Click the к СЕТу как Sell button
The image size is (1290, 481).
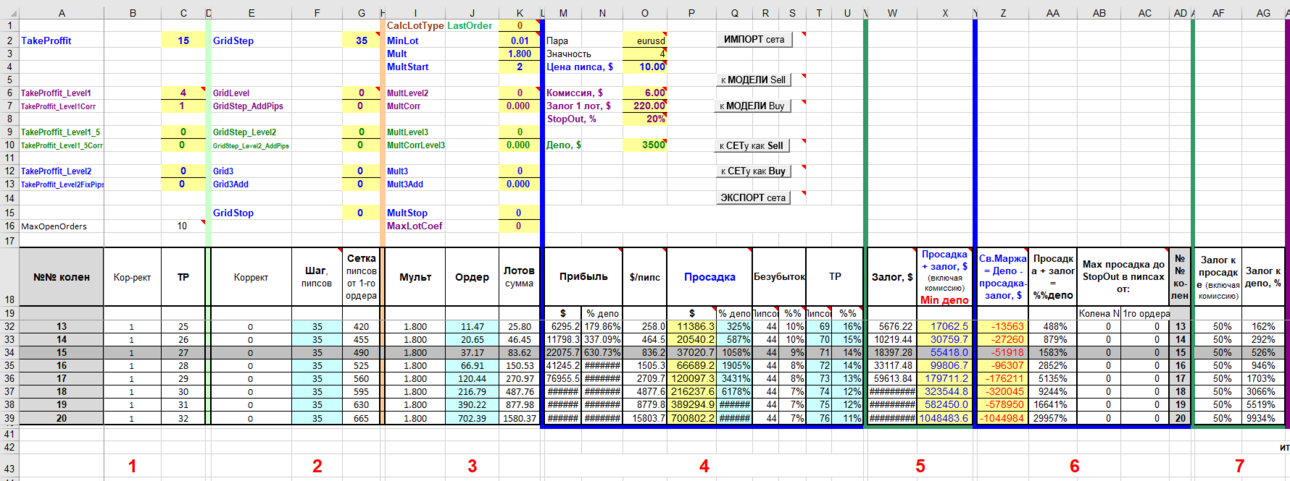coord(753,145)
